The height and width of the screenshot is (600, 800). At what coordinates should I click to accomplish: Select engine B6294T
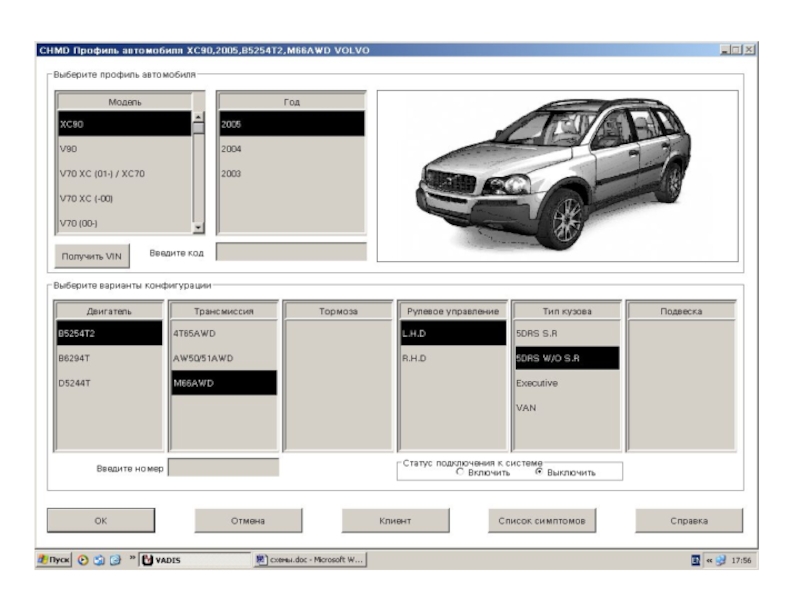coord(109,358)
